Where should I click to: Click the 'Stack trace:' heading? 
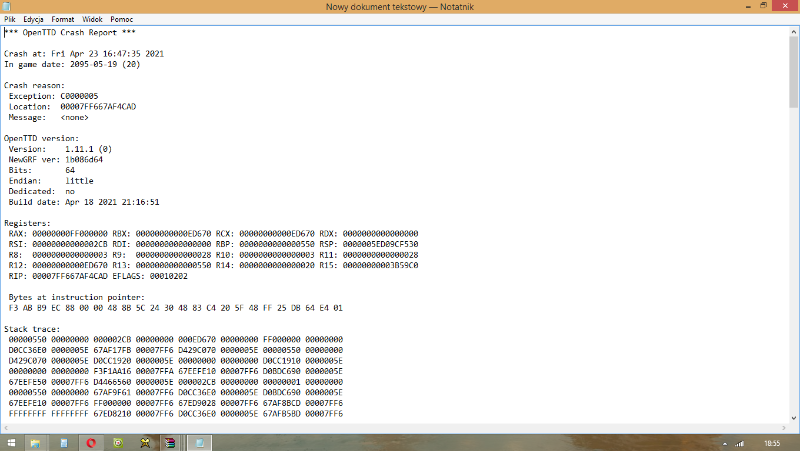pyautogui.click(x=32, y=329)
